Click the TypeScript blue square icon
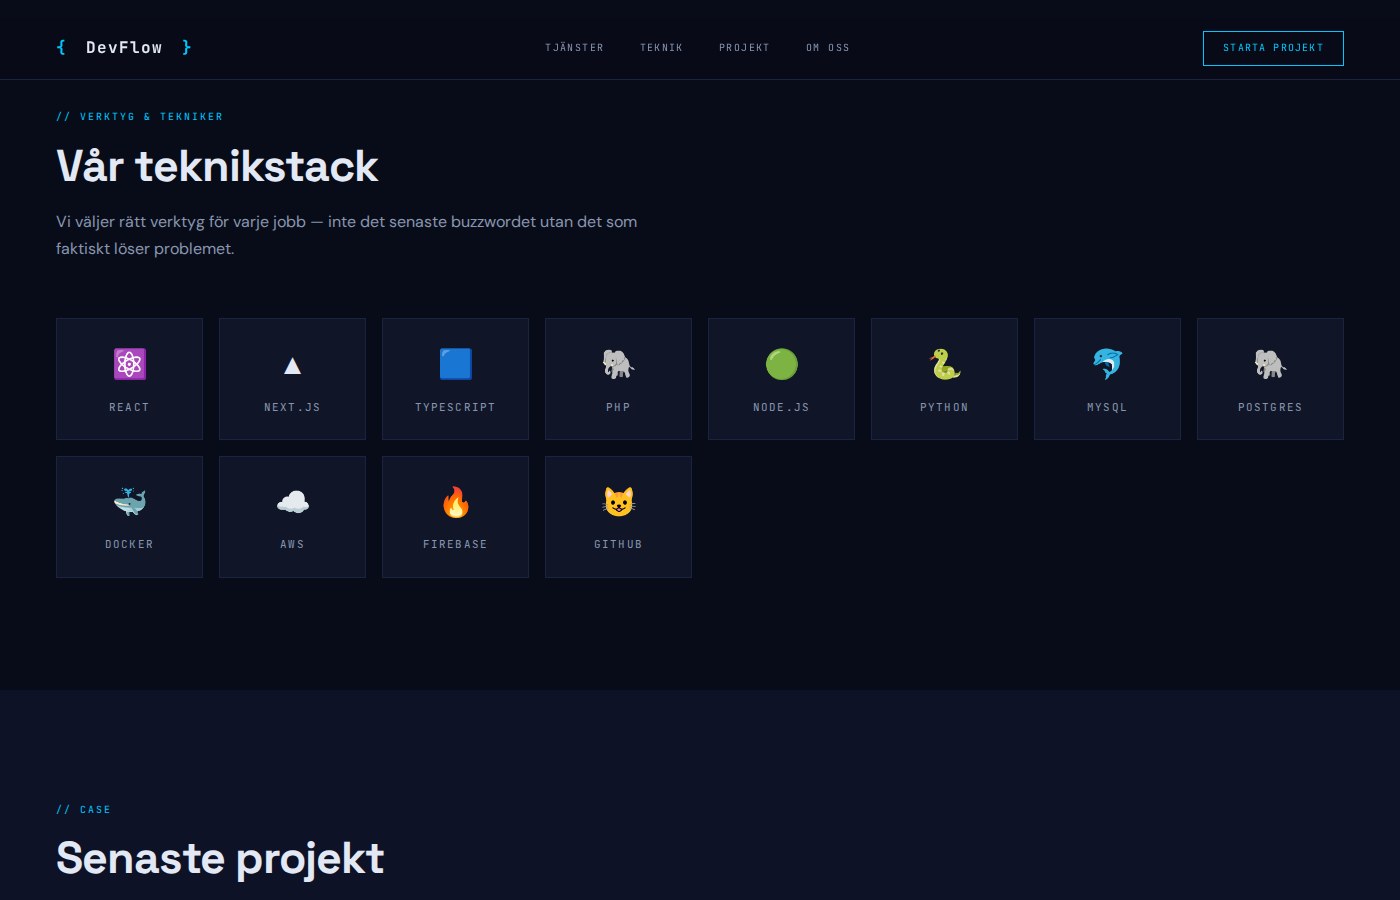This screenshot has height=900, width=1400. tap(455, 364)
